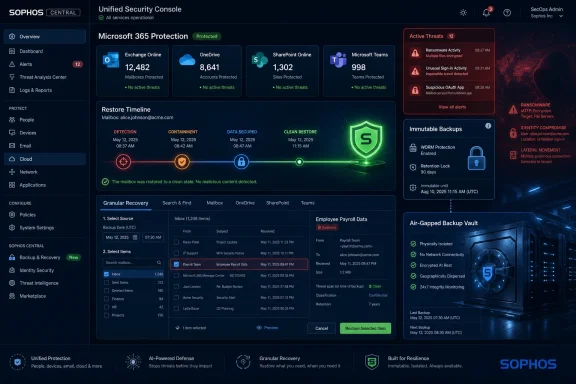Click the Threat Analysis Center funnel icon
576x384 pixels.
point(12,77)
